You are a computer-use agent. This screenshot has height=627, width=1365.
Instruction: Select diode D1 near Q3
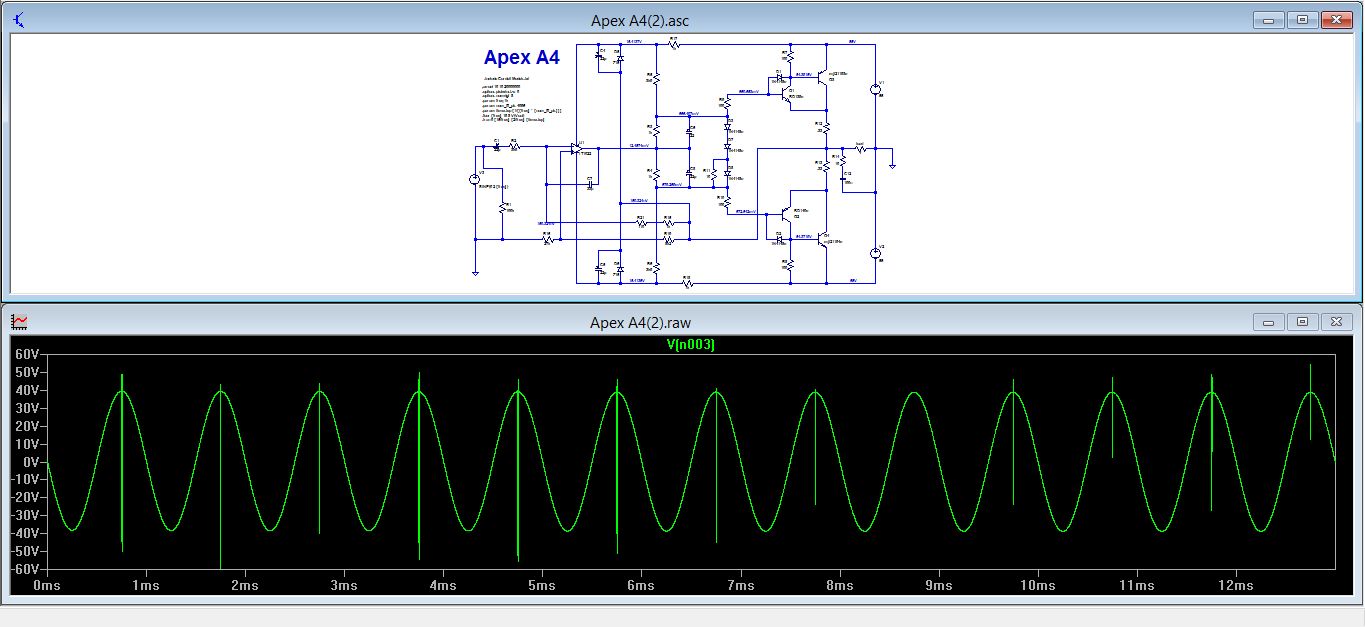click(779, 78)
